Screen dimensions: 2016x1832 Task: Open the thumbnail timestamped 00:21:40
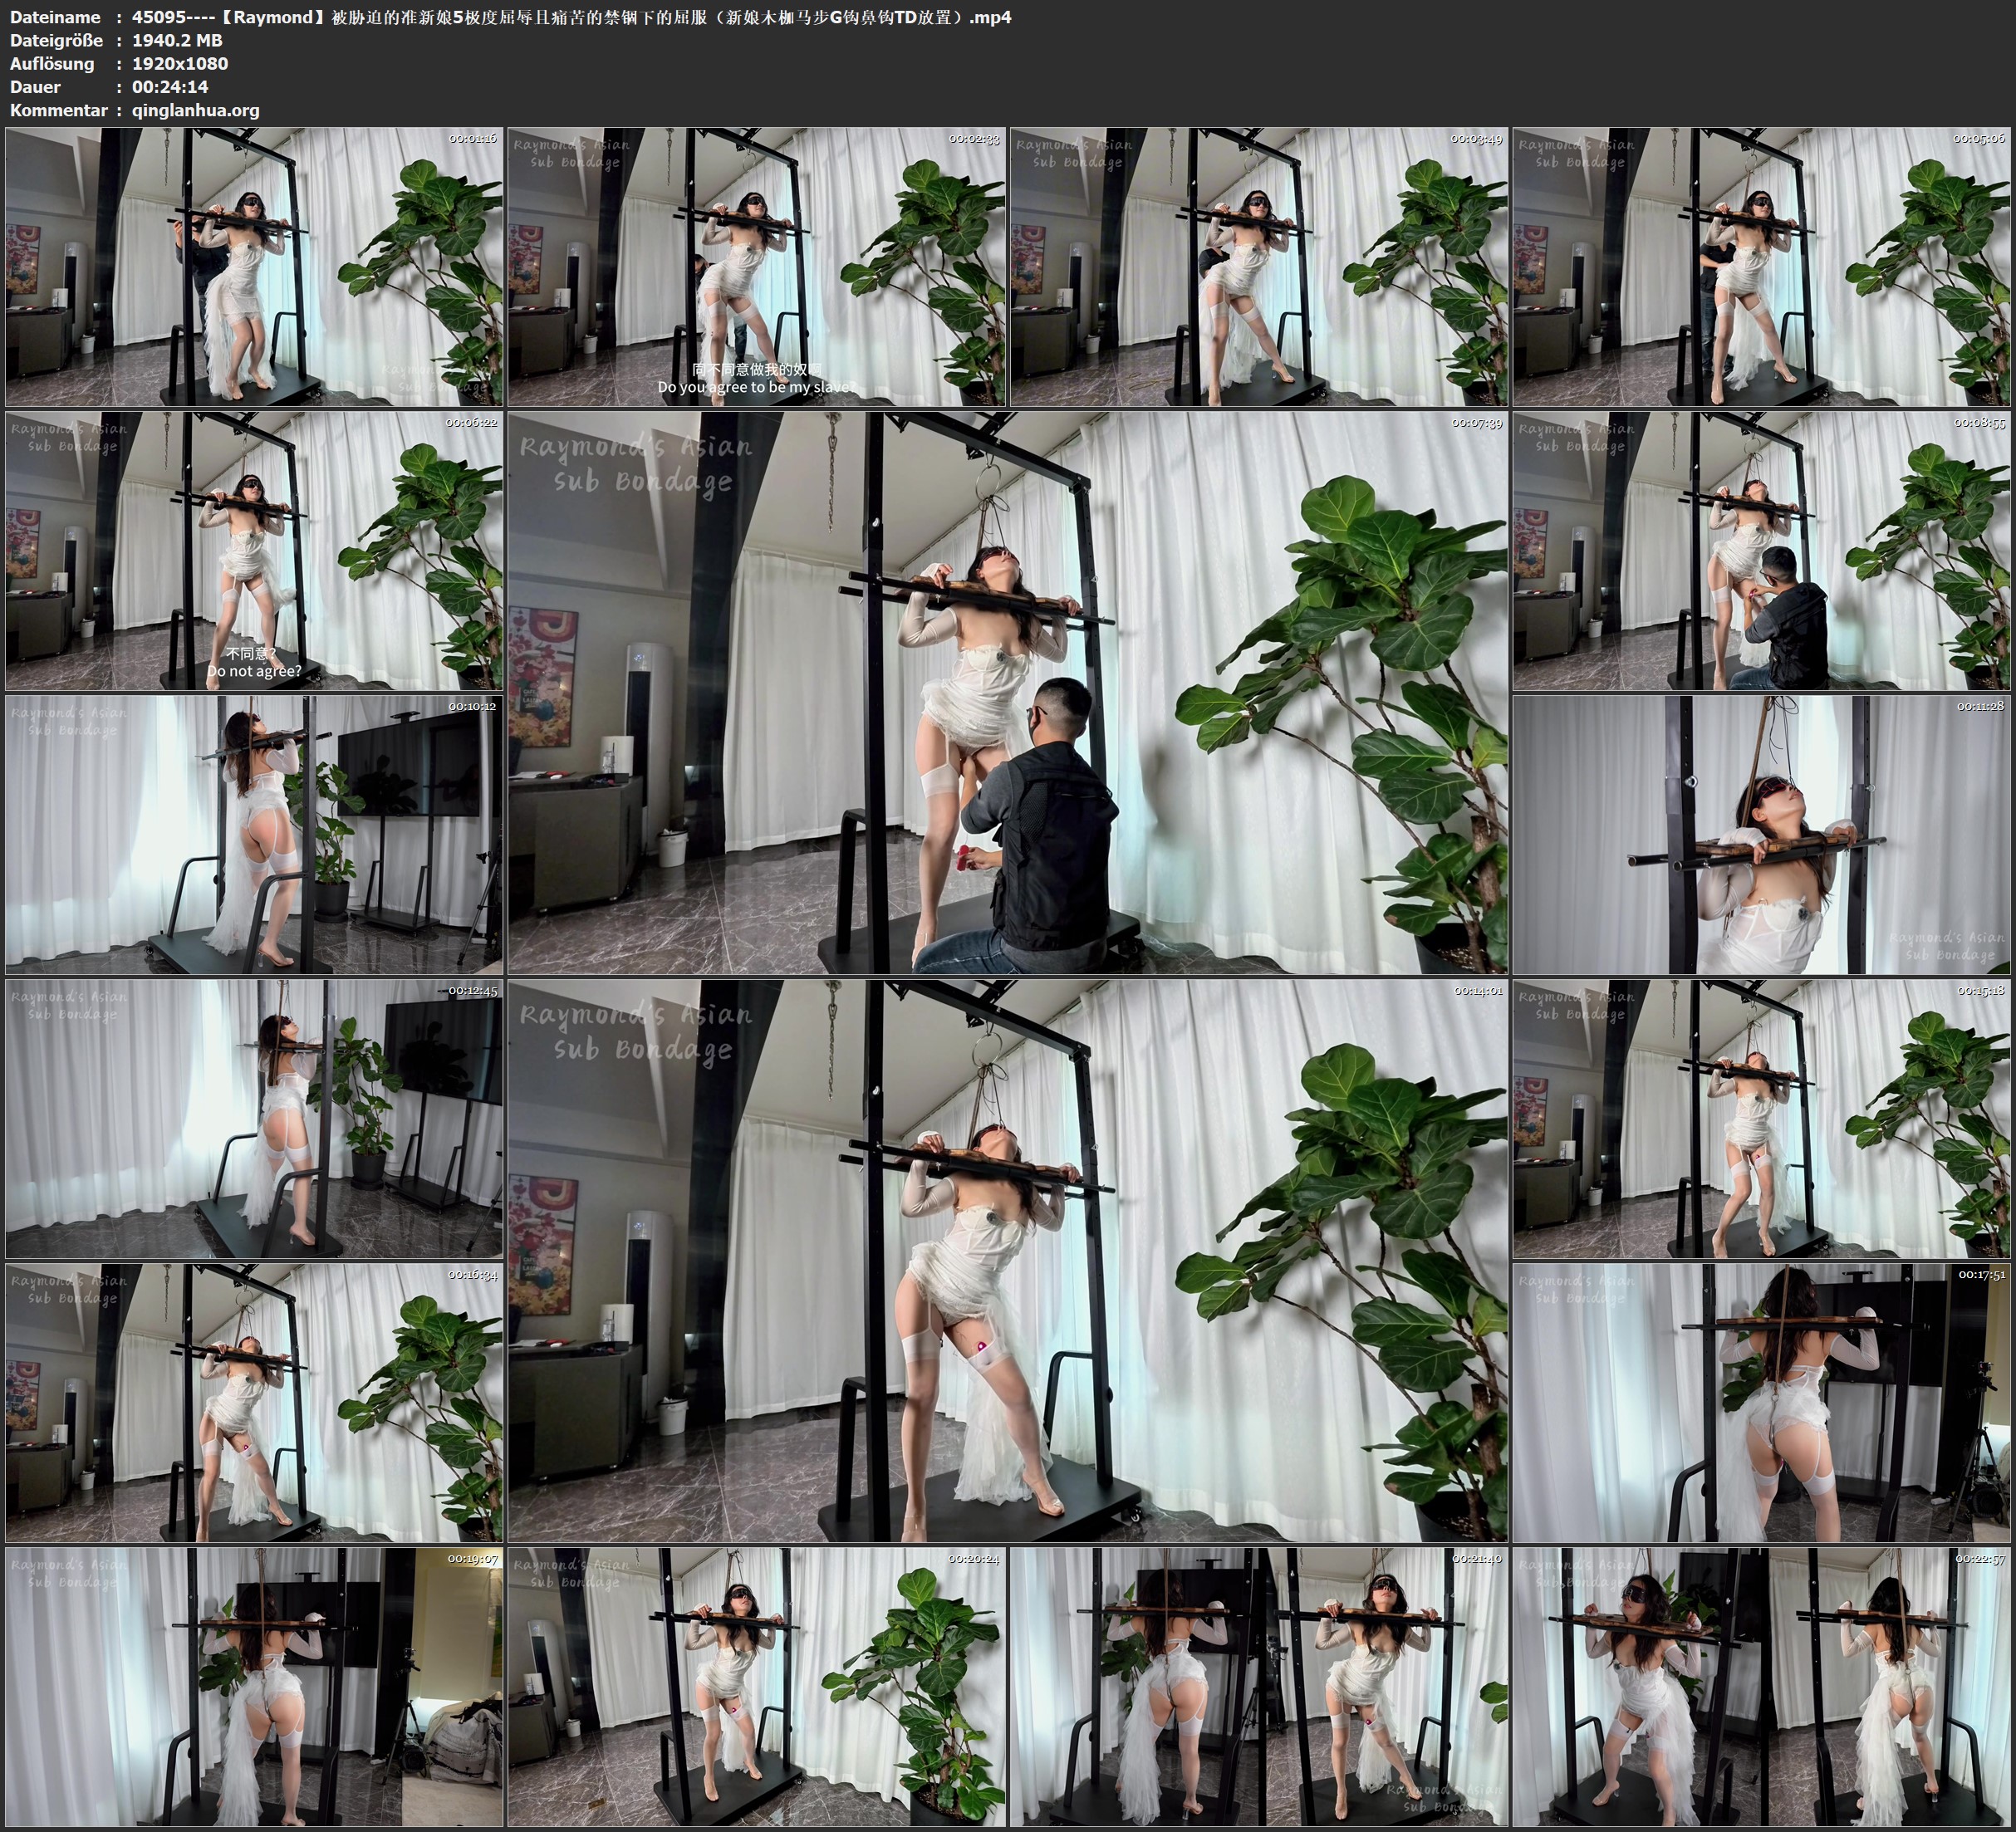[x=1259, y=1687]
